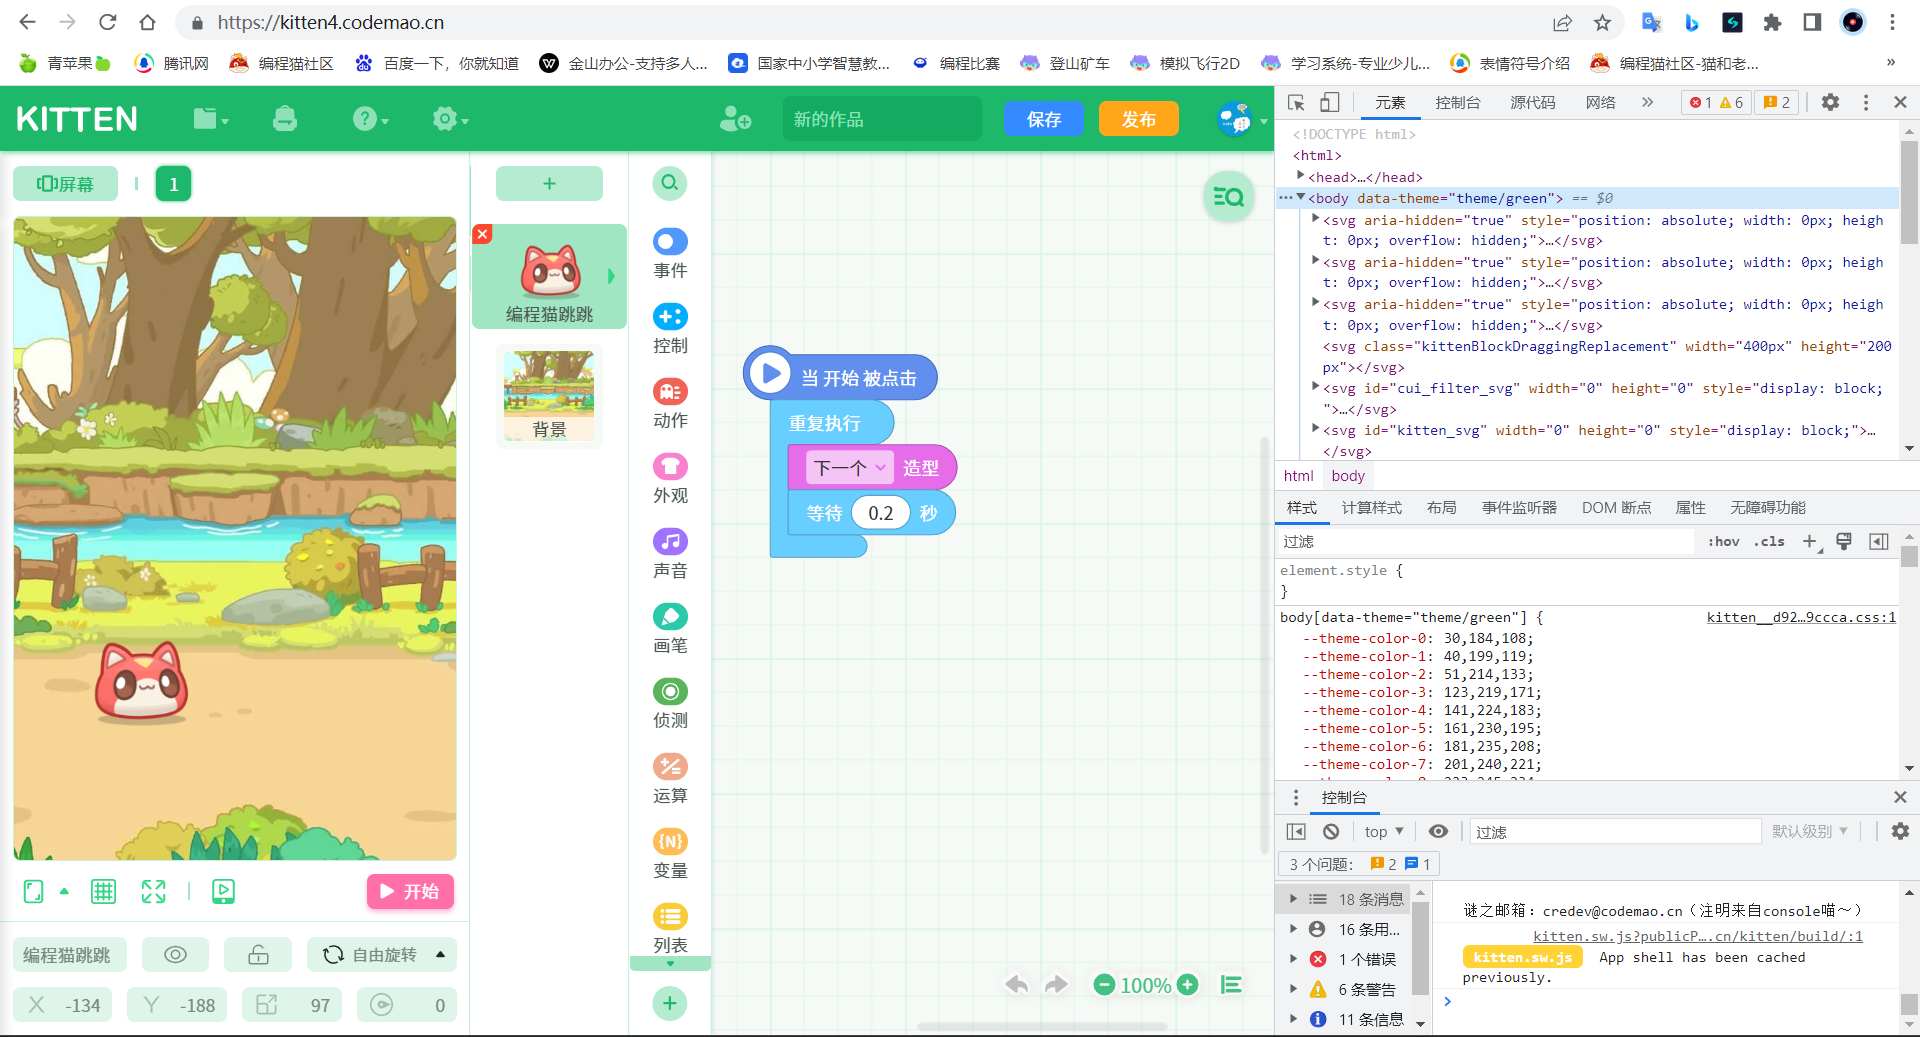
Task: Open the Control (控制) block category
Action: click(670, 329)
